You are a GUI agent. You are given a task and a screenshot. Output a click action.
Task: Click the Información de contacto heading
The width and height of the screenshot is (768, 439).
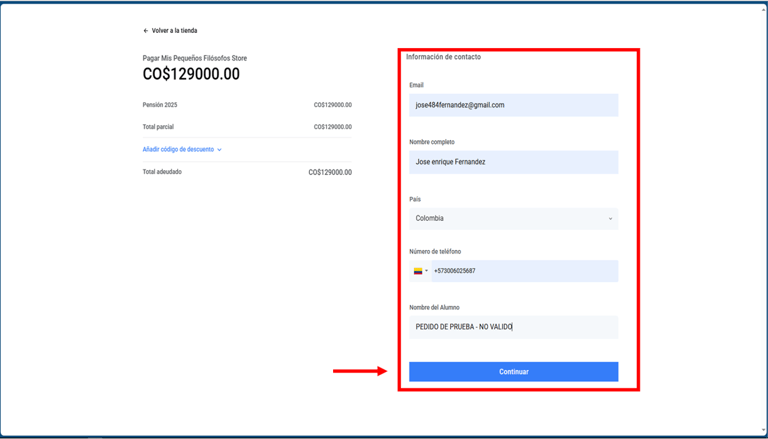pyautogui.click(x=443, y=57)
